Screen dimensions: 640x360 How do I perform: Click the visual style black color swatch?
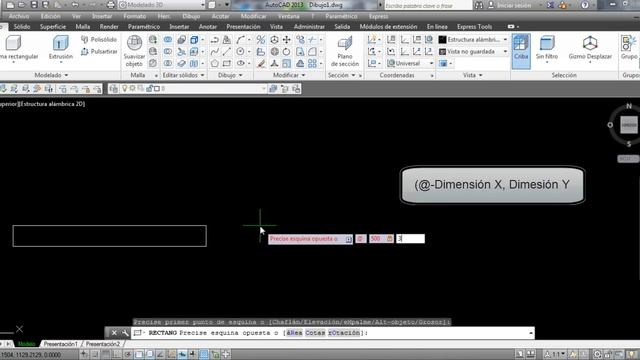pyautogui.click(x=442, y=40)
